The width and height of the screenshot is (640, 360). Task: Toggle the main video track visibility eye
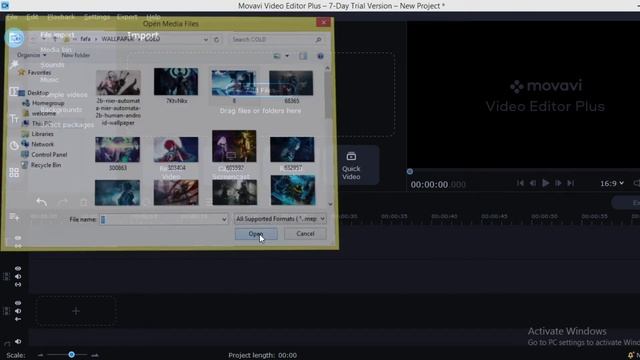click(x=18, y=303)
